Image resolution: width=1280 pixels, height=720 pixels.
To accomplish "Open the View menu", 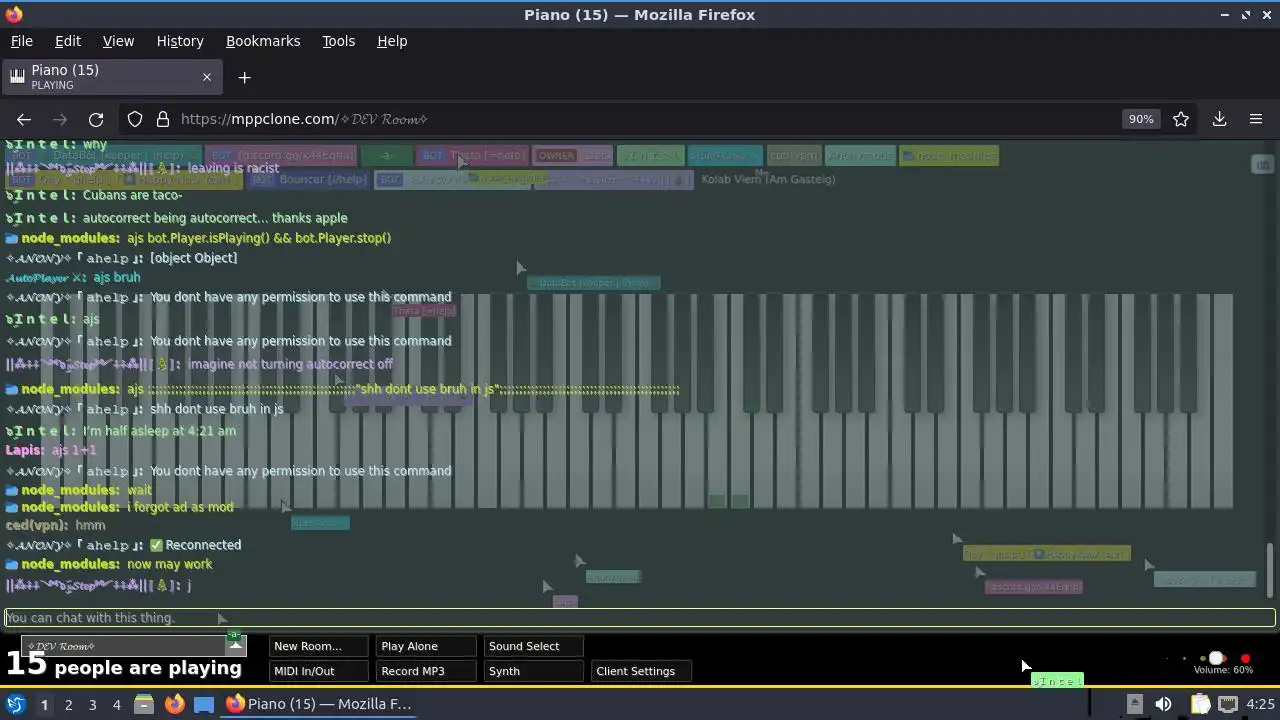I will coord(118,41).
